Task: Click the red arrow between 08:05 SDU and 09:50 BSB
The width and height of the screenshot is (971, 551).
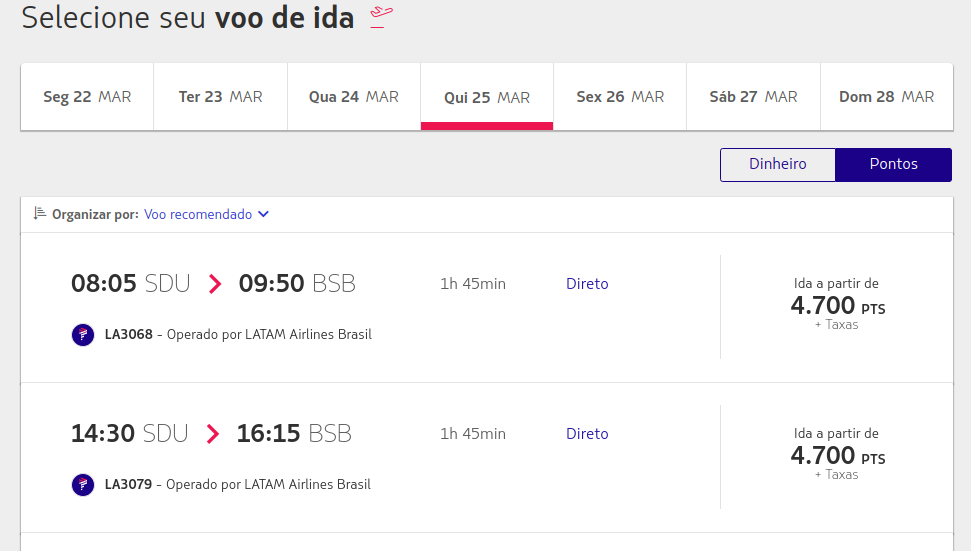Action: (x=215, y=284)
